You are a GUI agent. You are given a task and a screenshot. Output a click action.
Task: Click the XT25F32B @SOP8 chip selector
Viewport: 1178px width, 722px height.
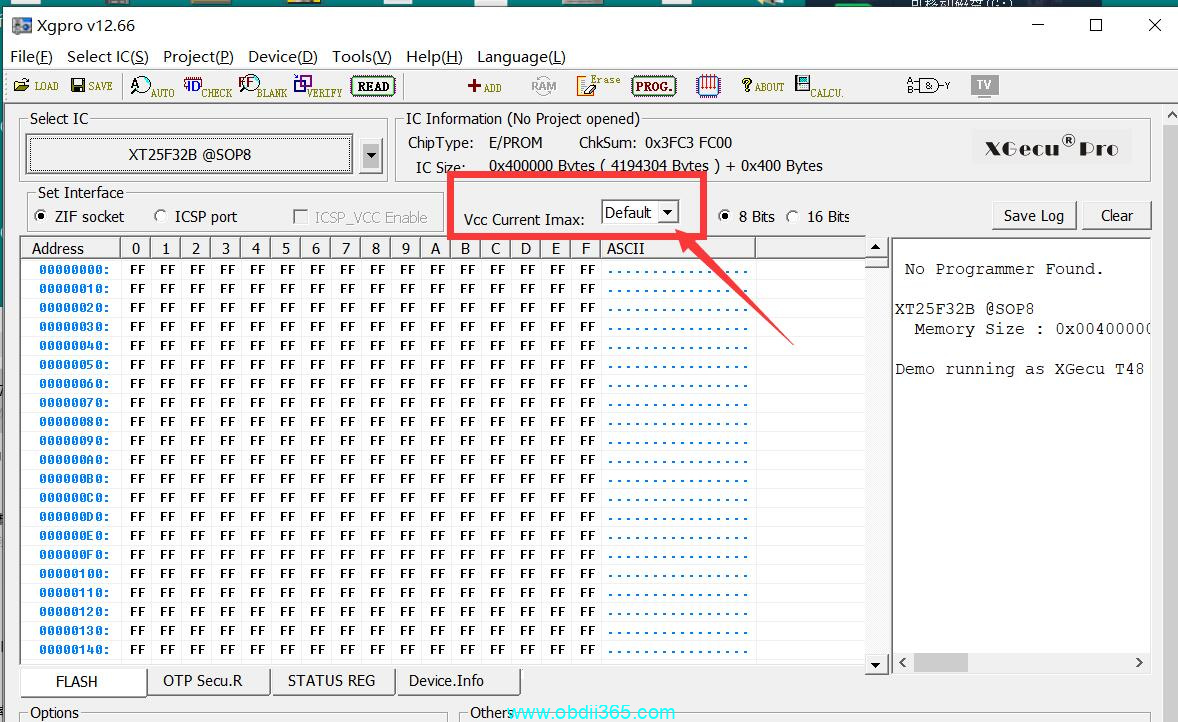pos(189,155)
